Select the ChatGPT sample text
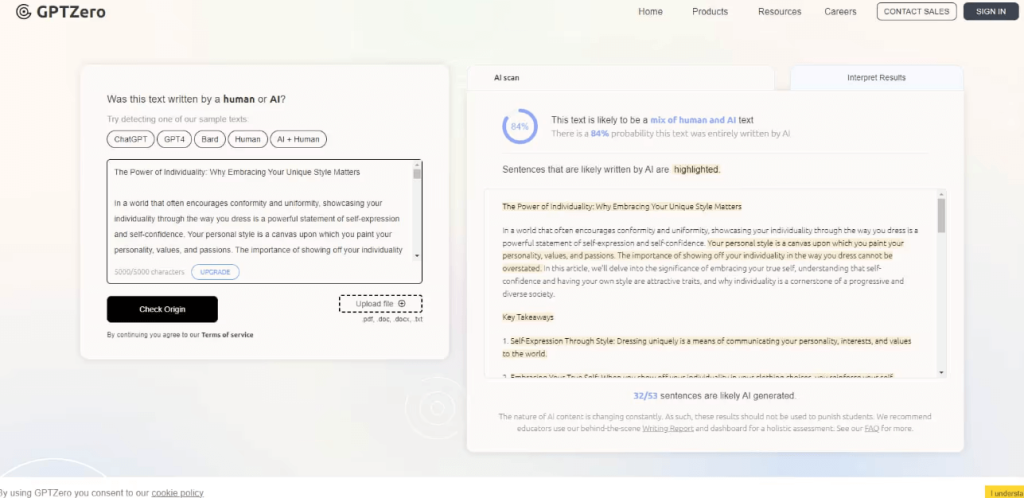1024x498 pixels. pos(131,140)
